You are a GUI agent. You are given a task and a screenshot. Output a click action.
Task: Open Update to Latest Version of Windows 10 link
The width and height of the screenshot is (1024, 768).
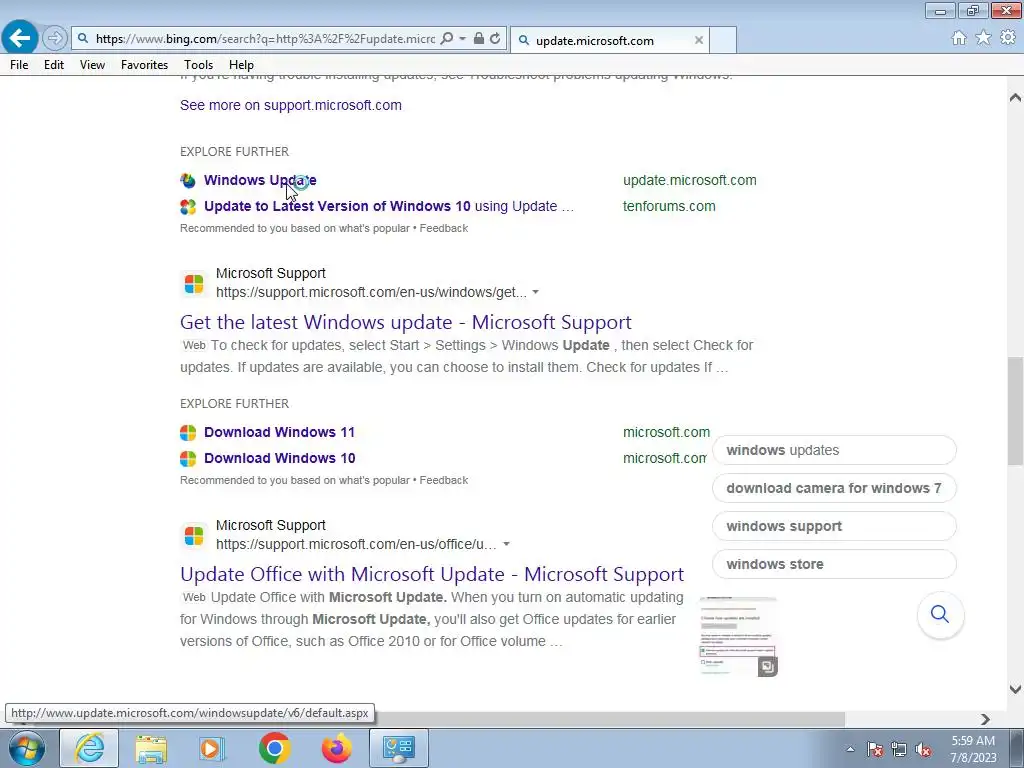(389, 206)
